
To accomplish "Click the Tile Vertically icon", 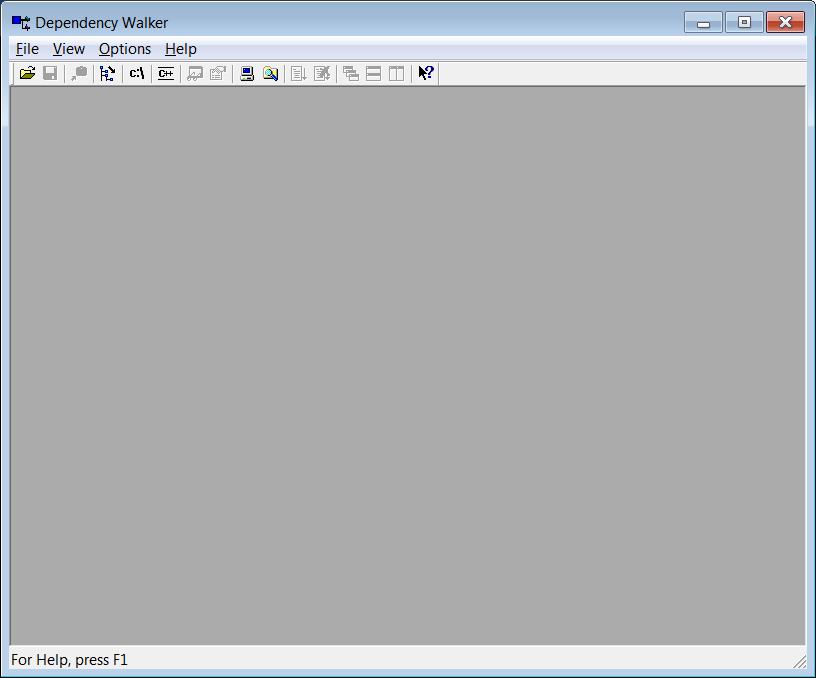I will [x=397, y=73].
